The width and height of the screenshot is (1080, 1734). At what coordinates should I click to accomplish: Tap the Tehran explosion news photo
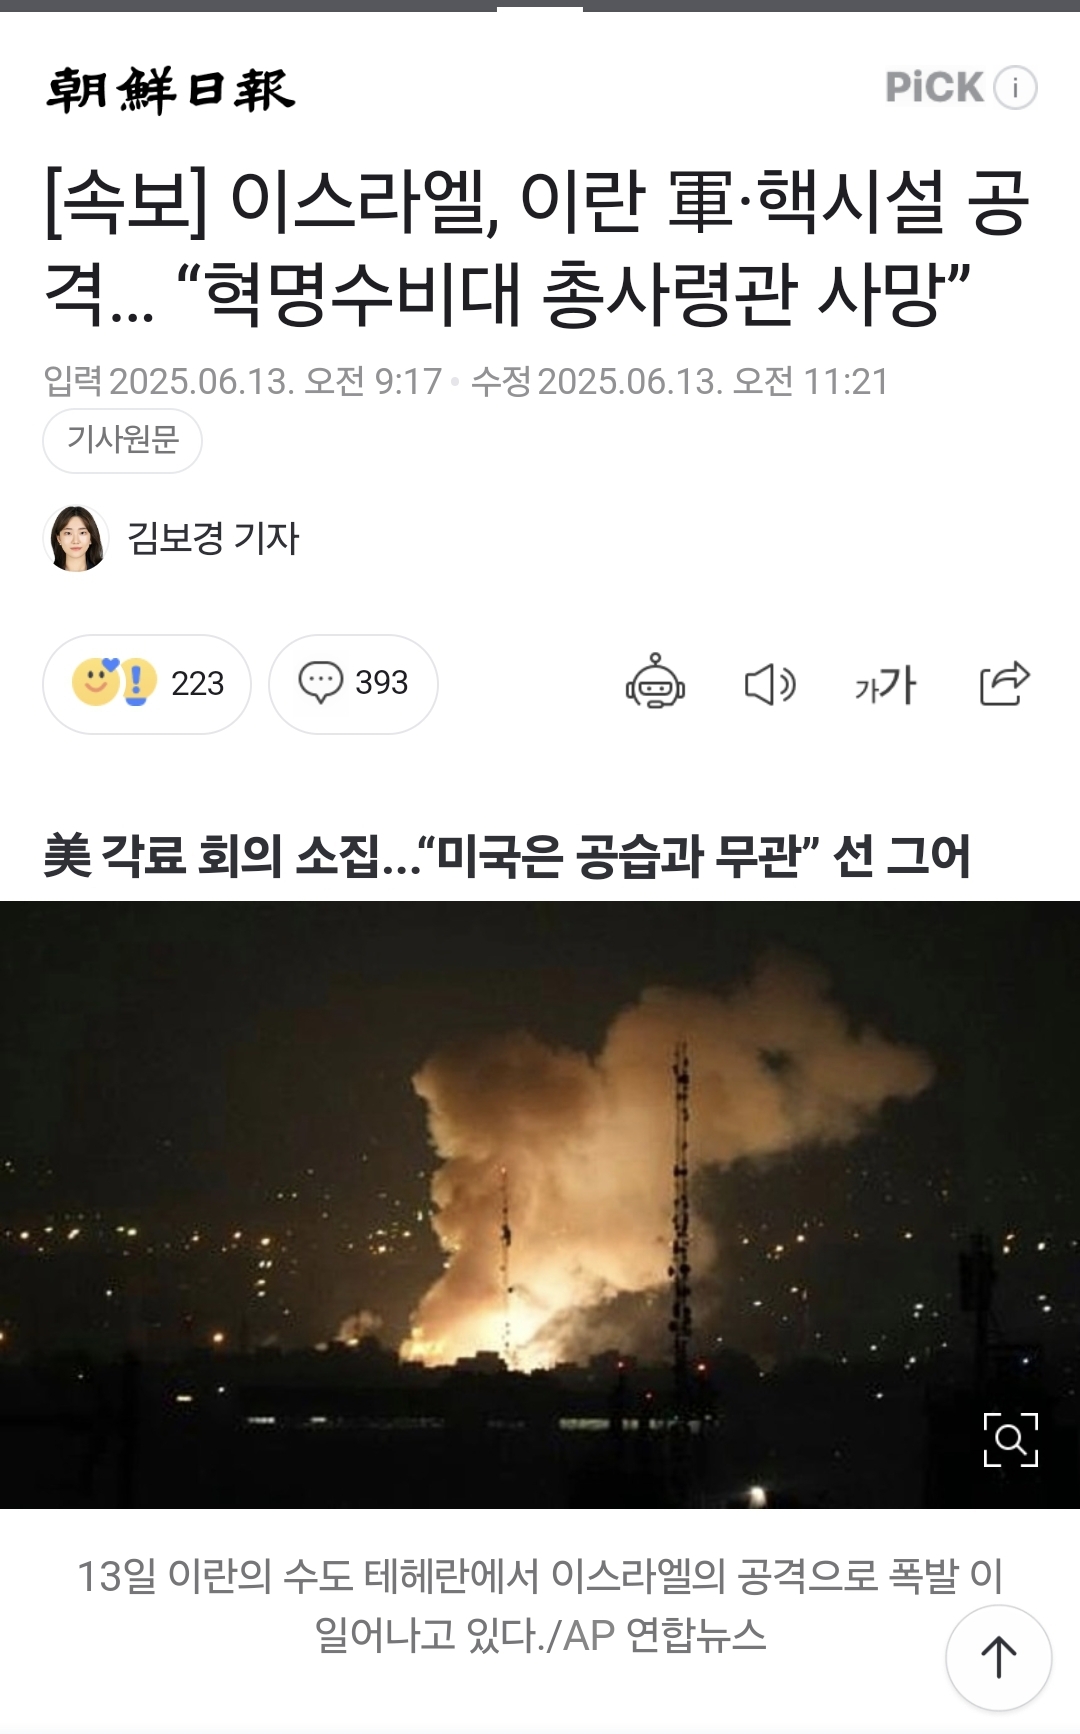540,1205
